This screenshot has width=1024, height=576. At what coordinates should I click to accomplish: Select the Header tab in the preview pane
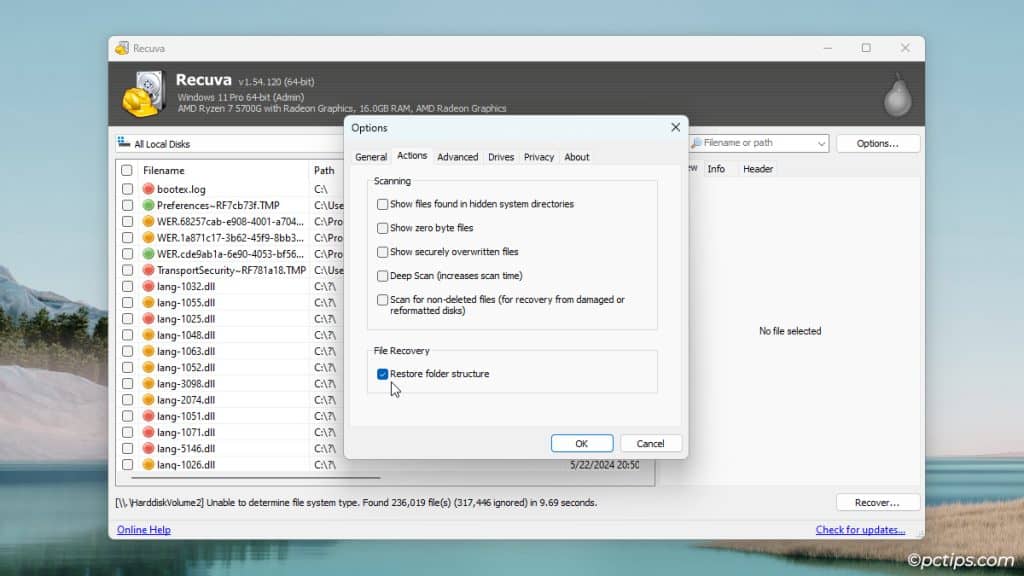pyautogui.click(x=758, y=168)
